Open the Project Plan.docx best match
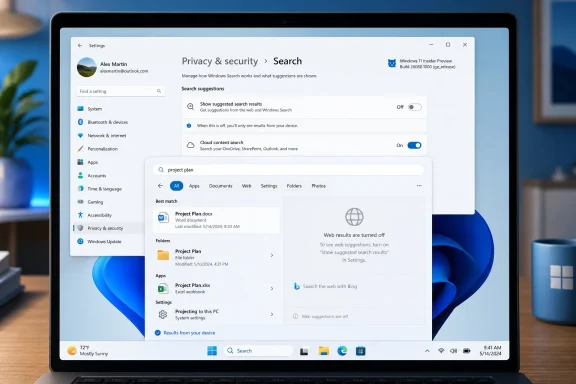 pyautogui.click(x=217, y=220)
